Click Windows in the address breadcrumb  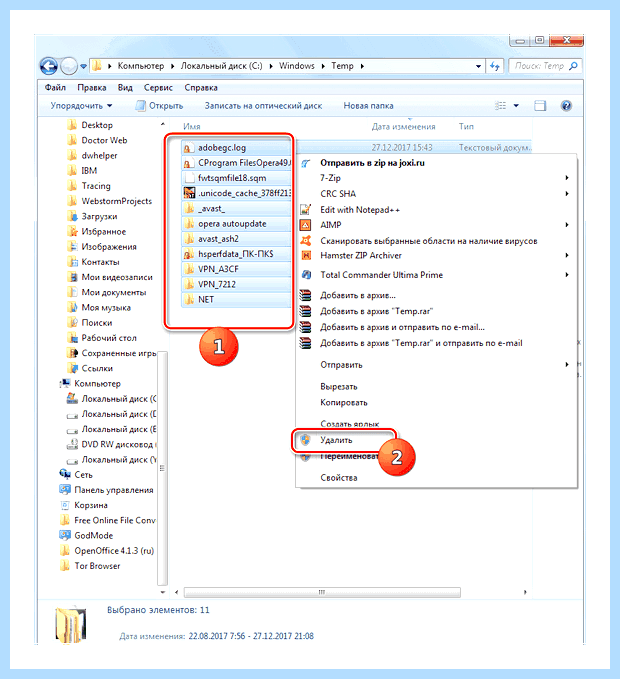click(297, 66)
